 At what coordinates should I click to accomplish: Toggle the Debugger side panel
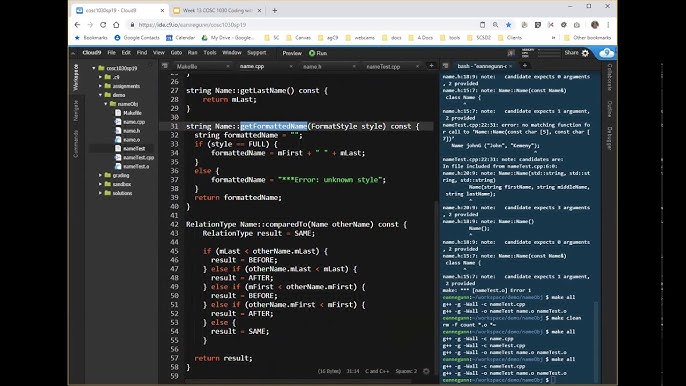click(x=609, y=138)
